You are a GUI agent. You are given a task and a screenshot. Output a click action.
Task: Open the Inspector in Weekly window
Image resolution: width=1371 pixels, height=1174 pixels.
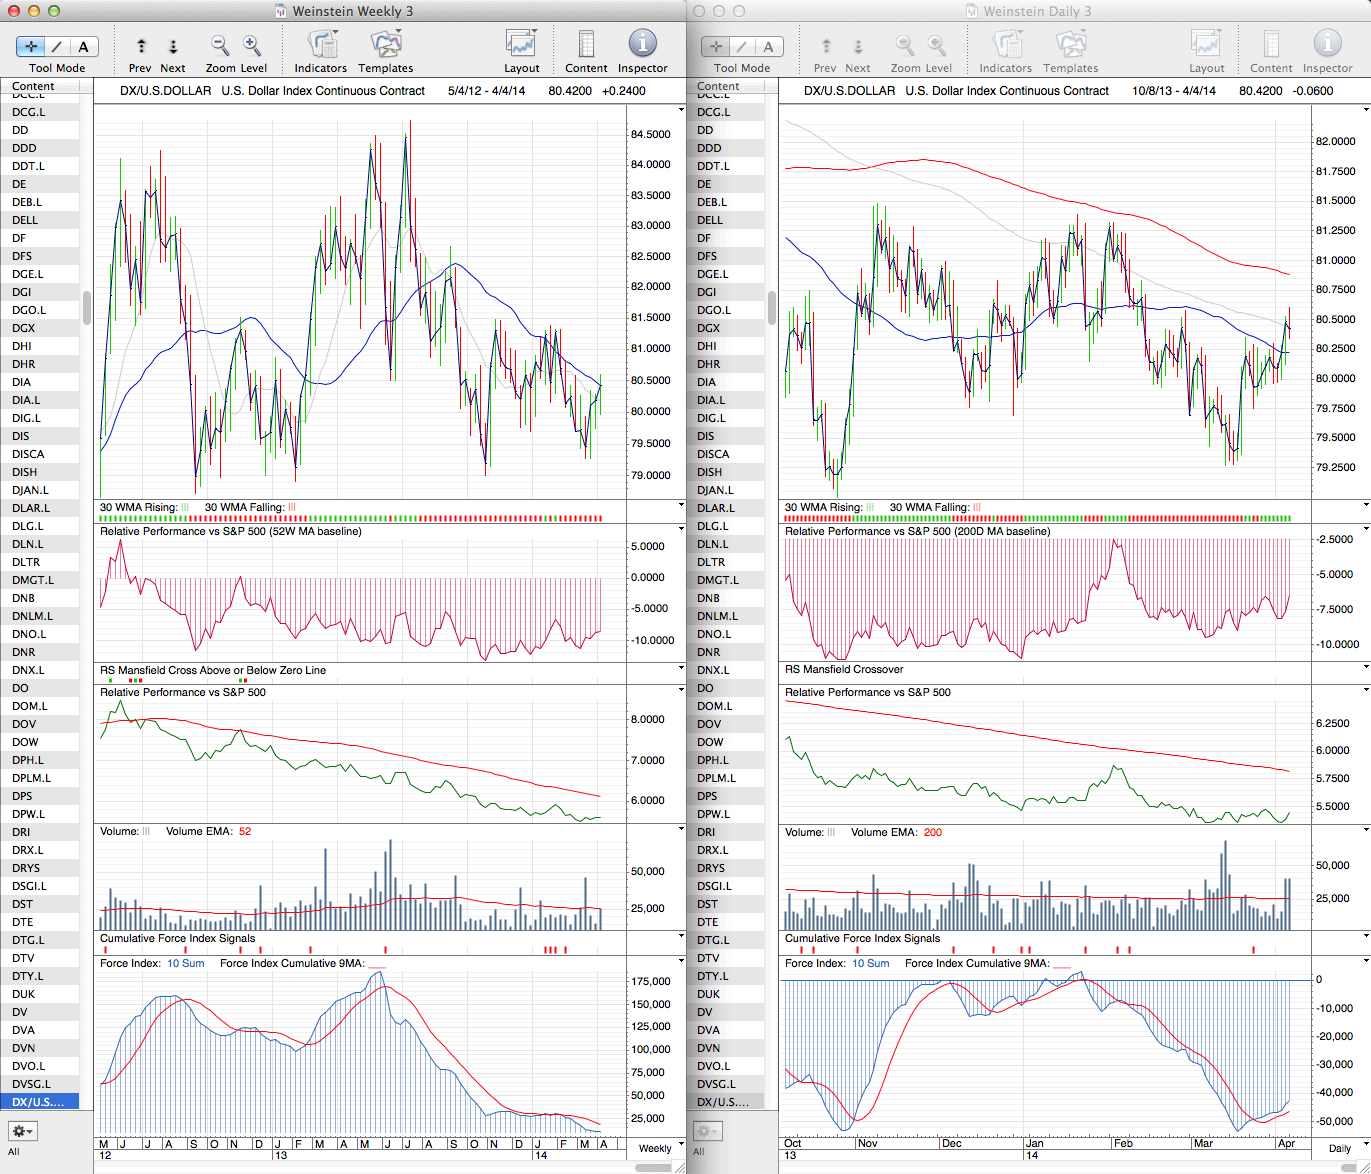click(x=642, y=46)
